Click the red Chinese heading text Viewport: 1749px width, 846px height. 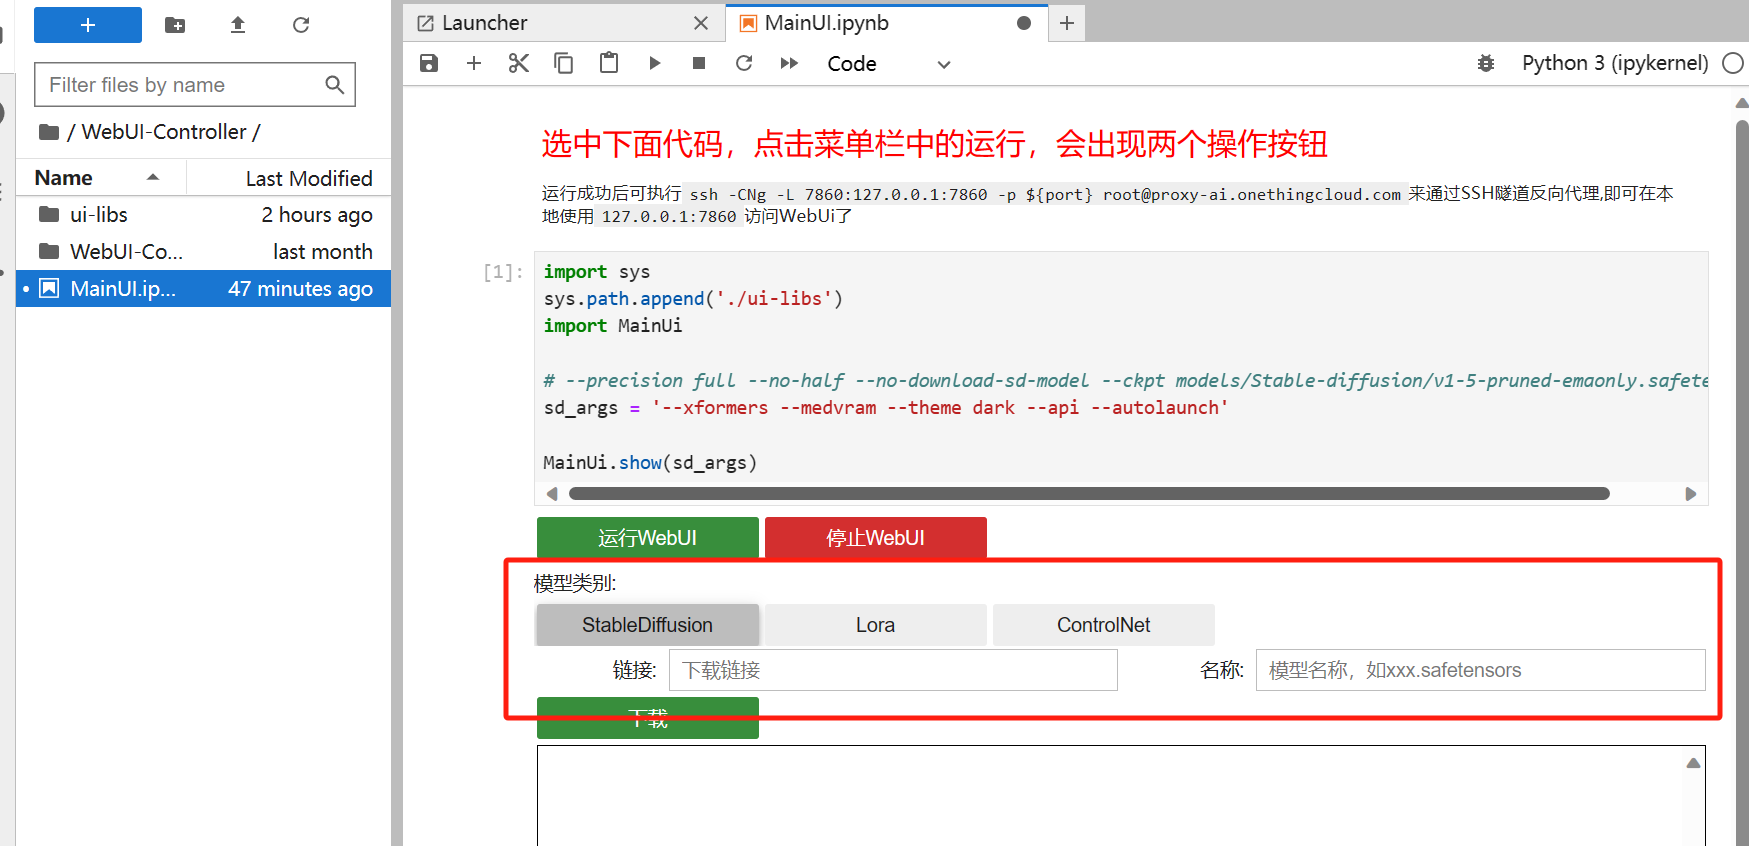tap(934, 144)
